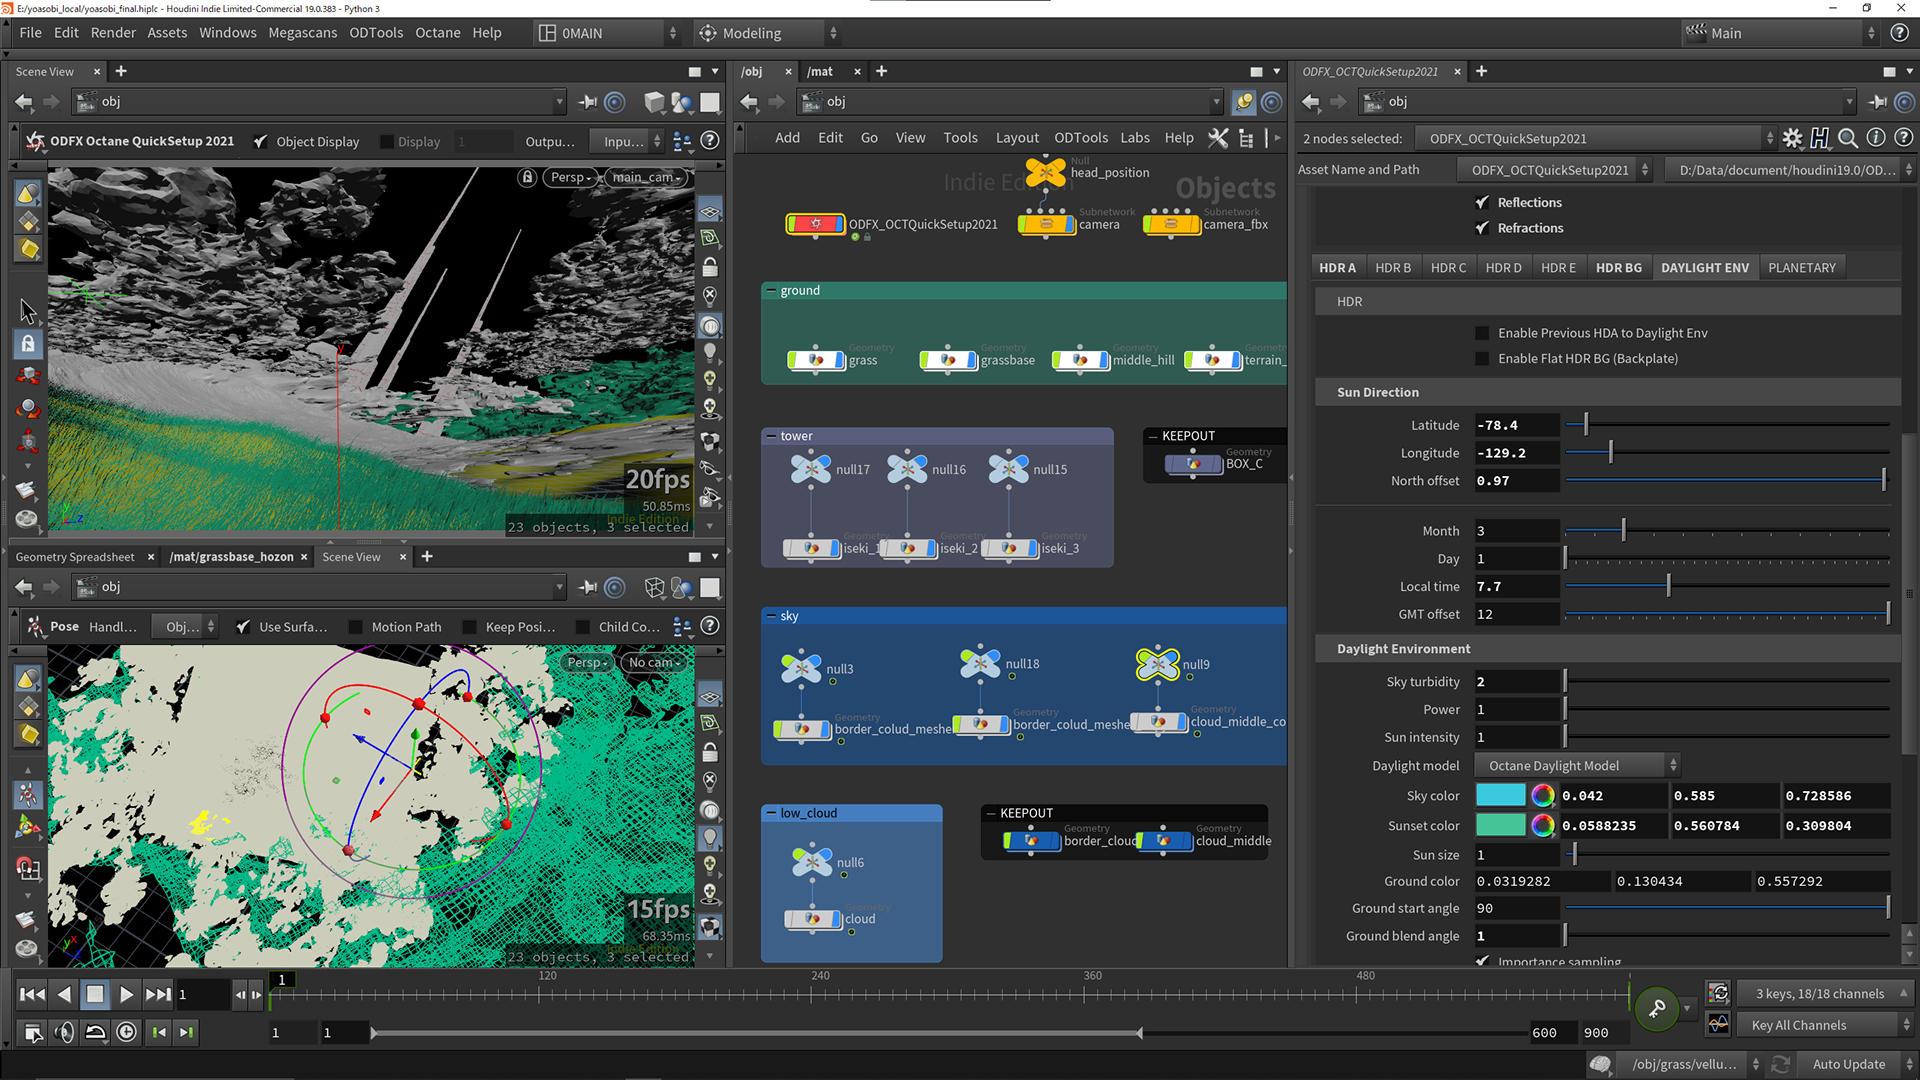The height and width of the screenshot is (1080, 1920).
Task: Open the main_cam camera dropdown
Action: click(x=647, y=177)
